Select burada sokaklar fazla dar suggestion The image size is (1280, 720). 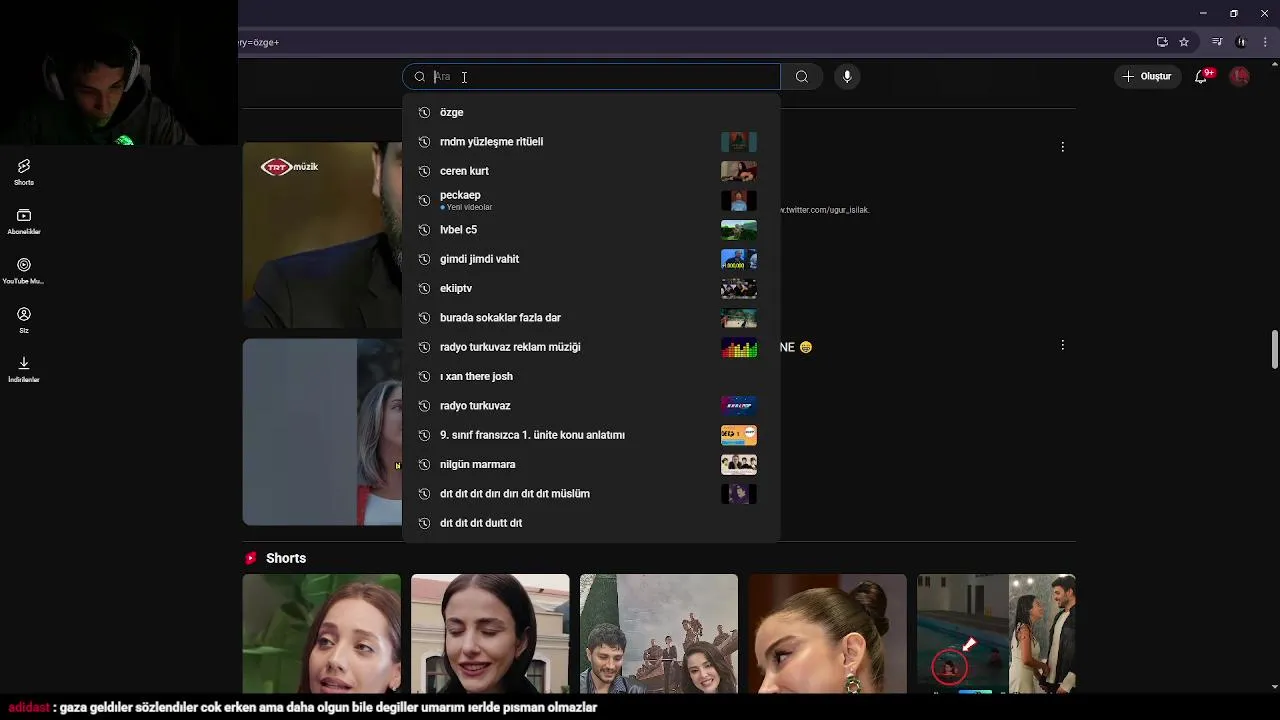tap(591, 318)
